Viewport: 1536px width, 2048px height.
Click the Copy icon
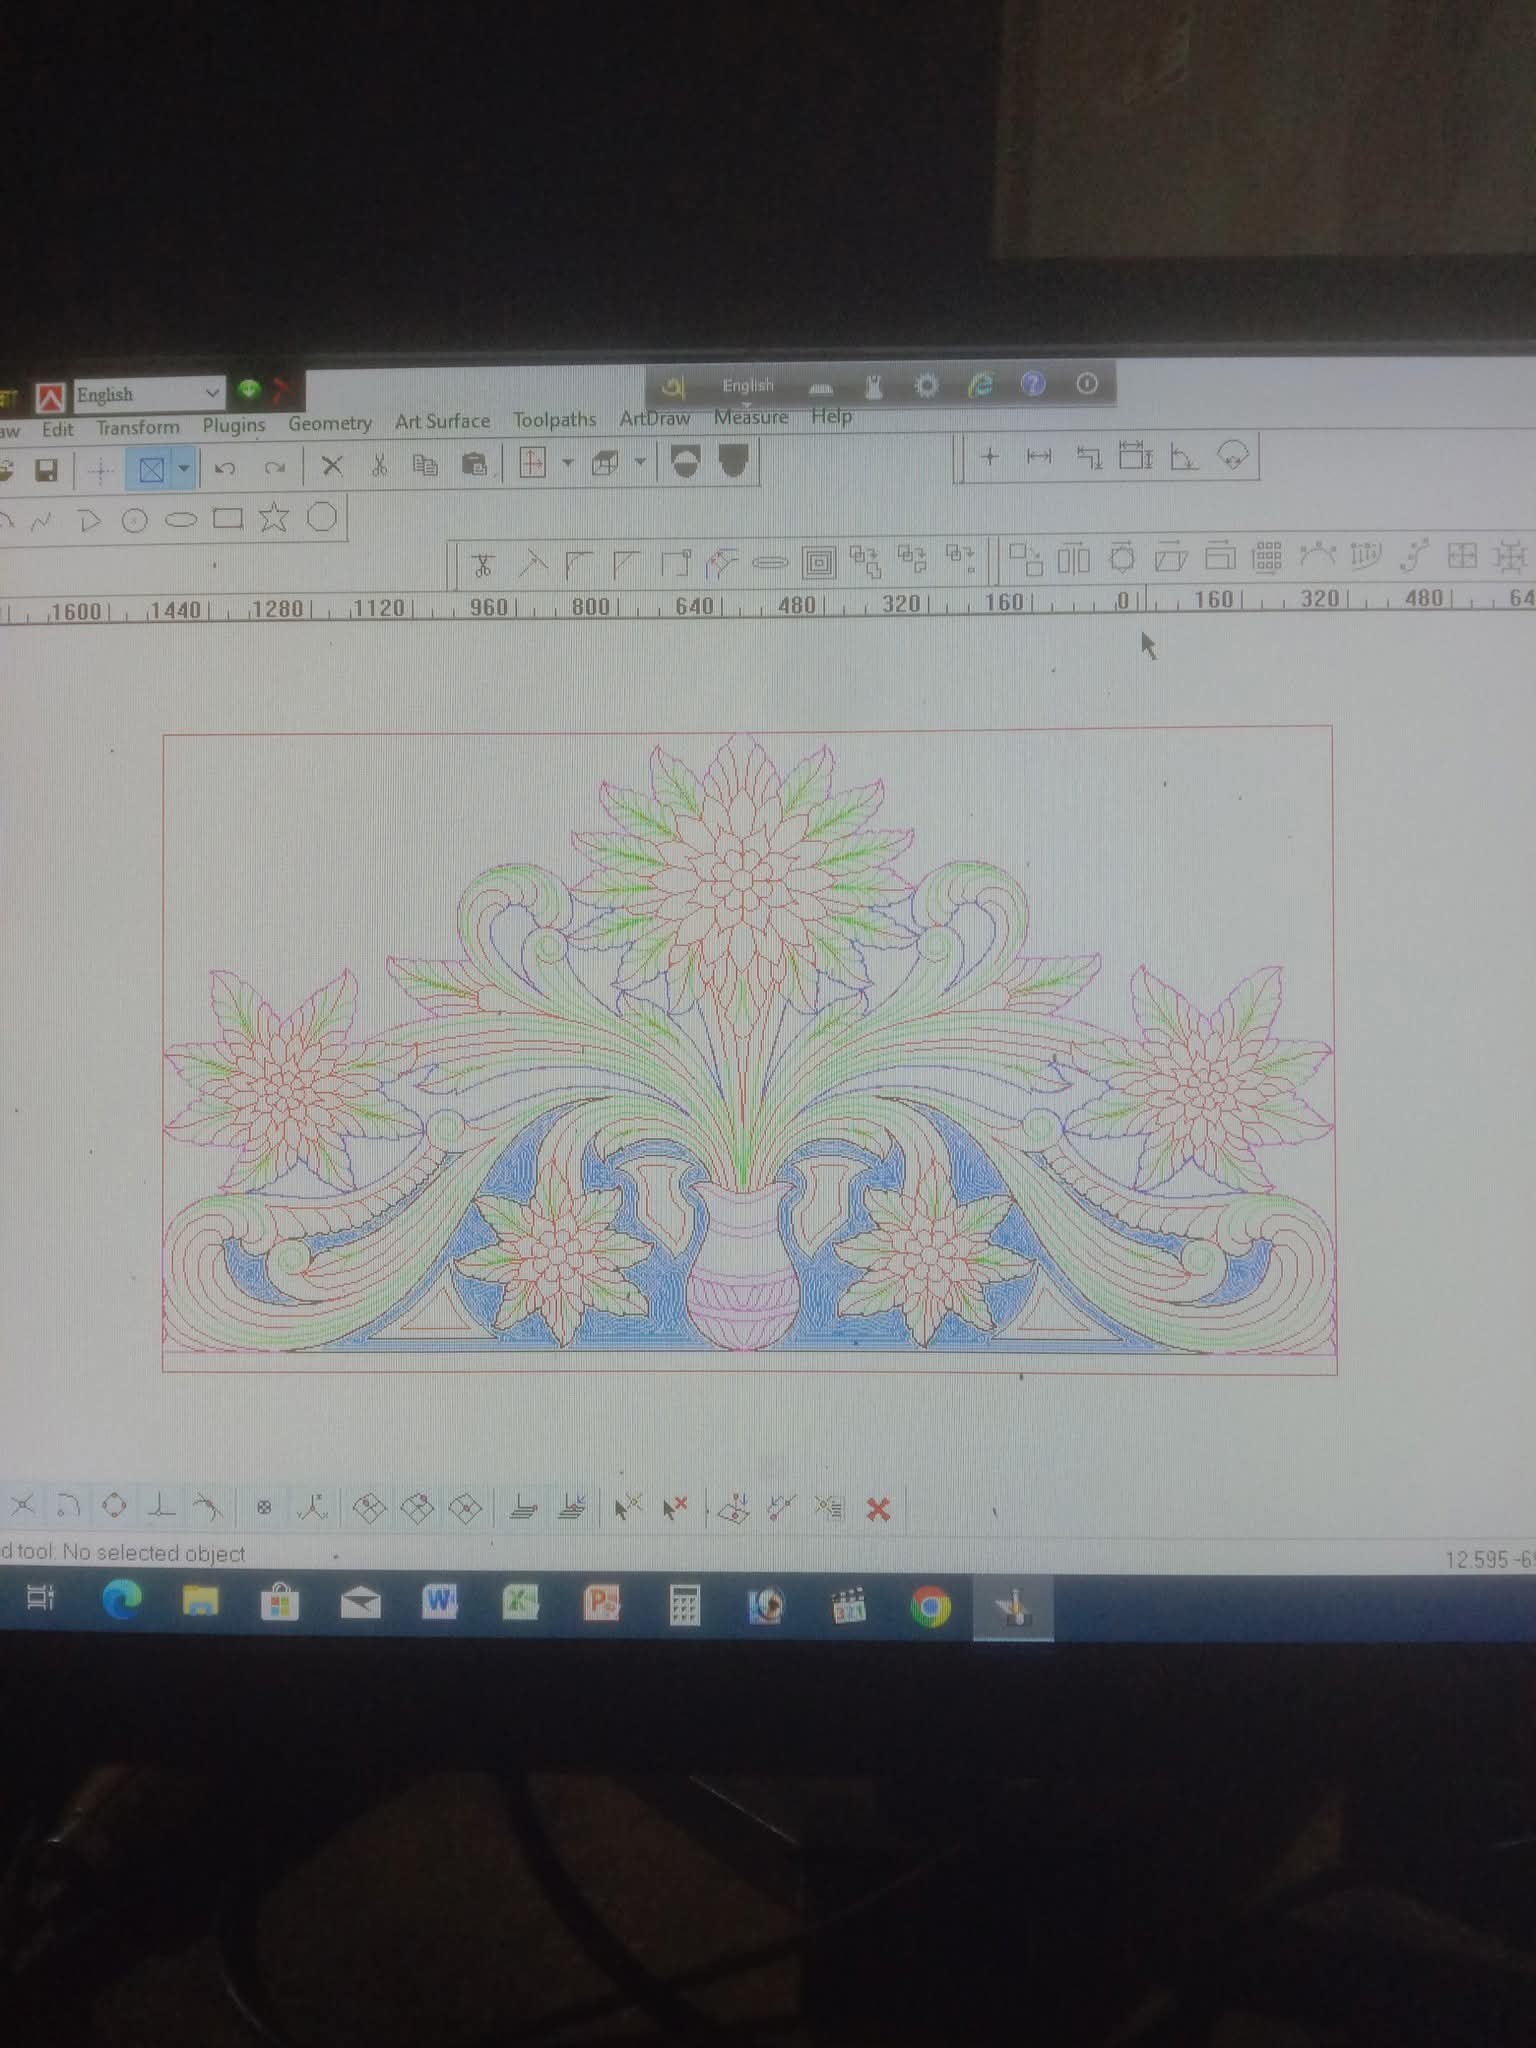[426, 464]
